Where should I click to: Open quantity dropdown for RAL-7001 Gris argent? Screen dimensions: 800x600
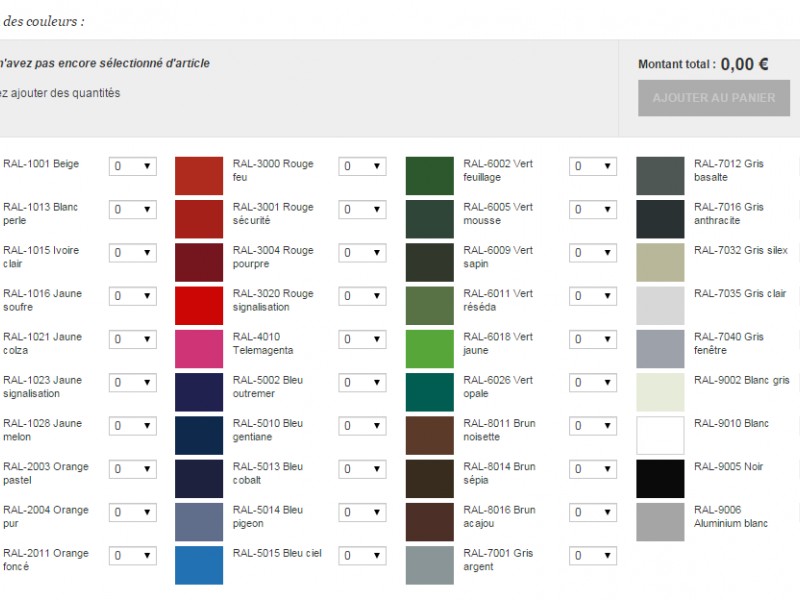593,556
